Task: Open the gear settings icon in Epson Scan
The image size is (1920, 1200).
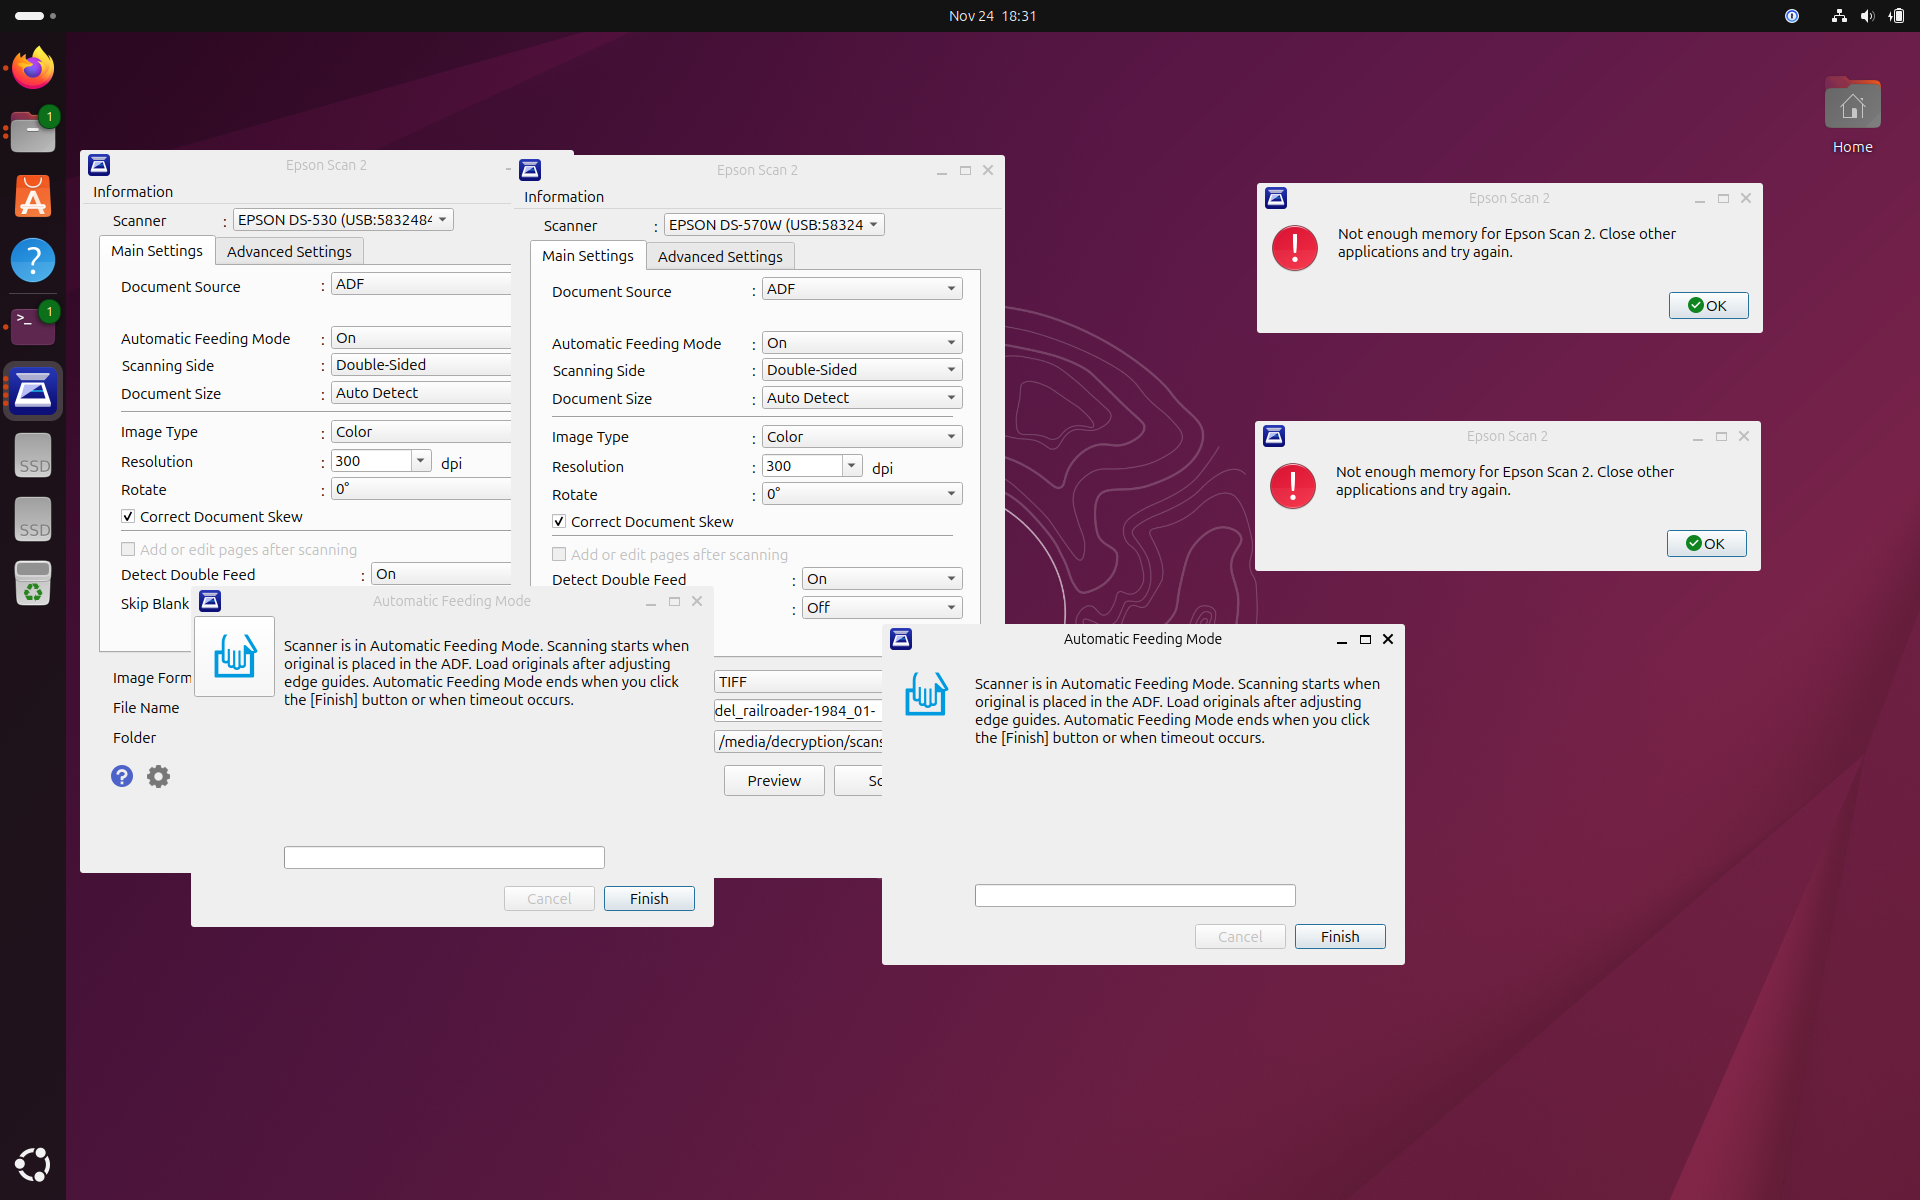Action: tap(158, 776)
